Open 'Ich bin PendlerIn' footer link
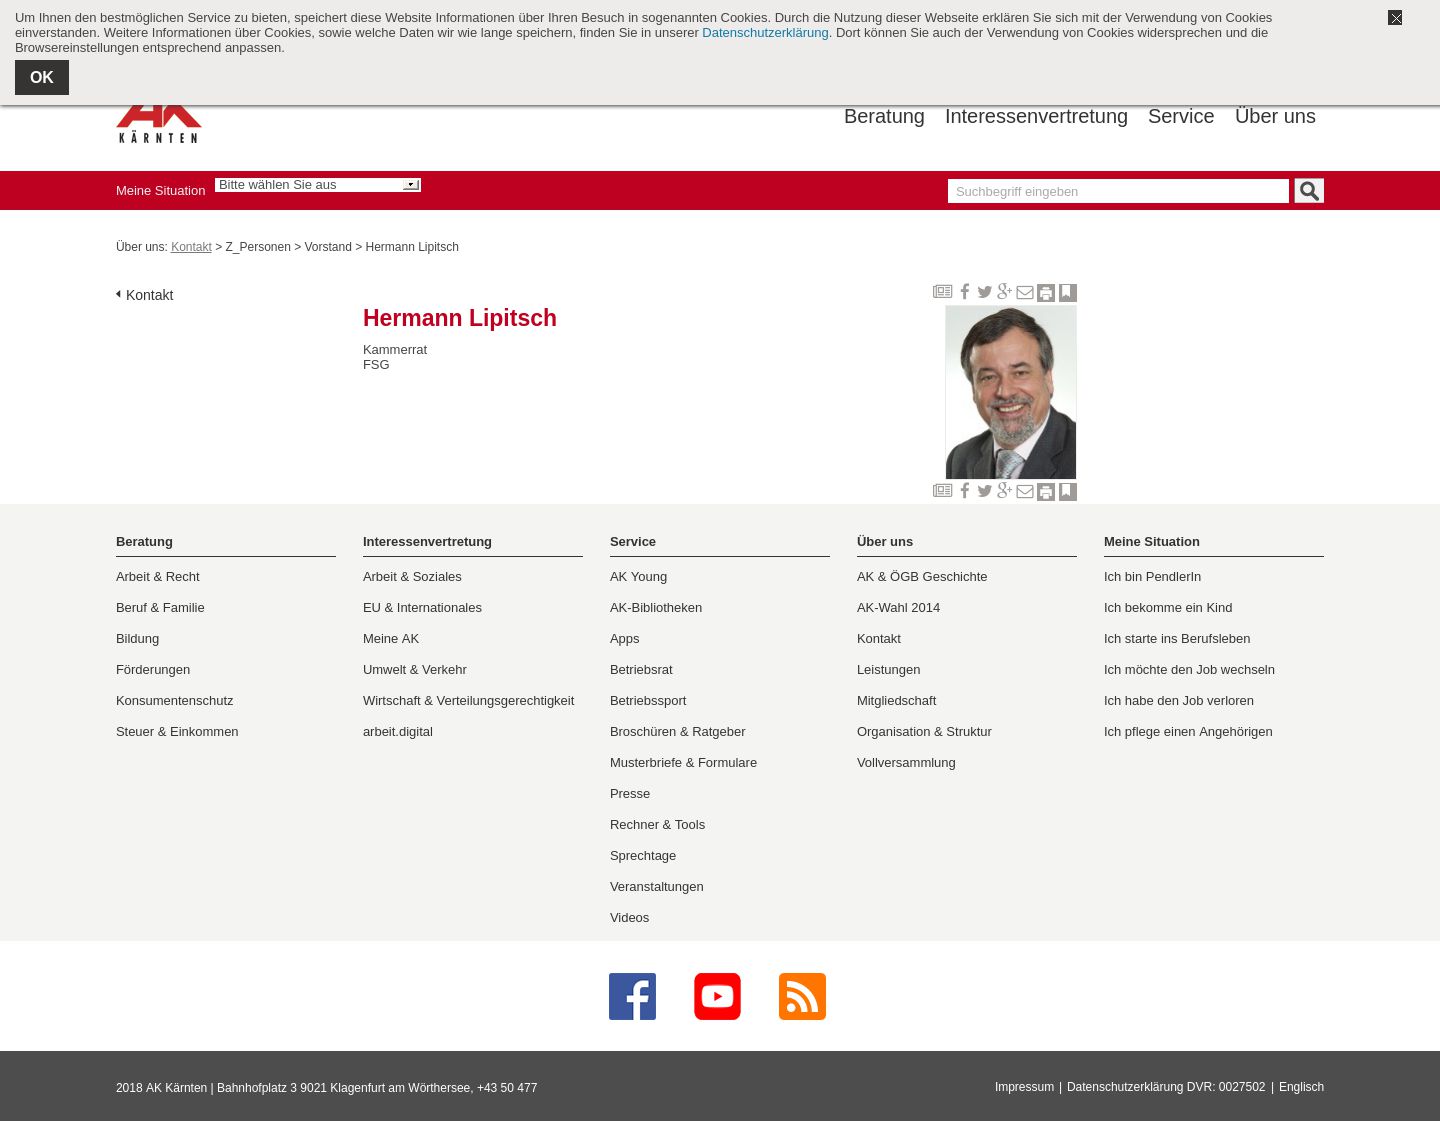1440x1122 pixels. coord(1152,577)
